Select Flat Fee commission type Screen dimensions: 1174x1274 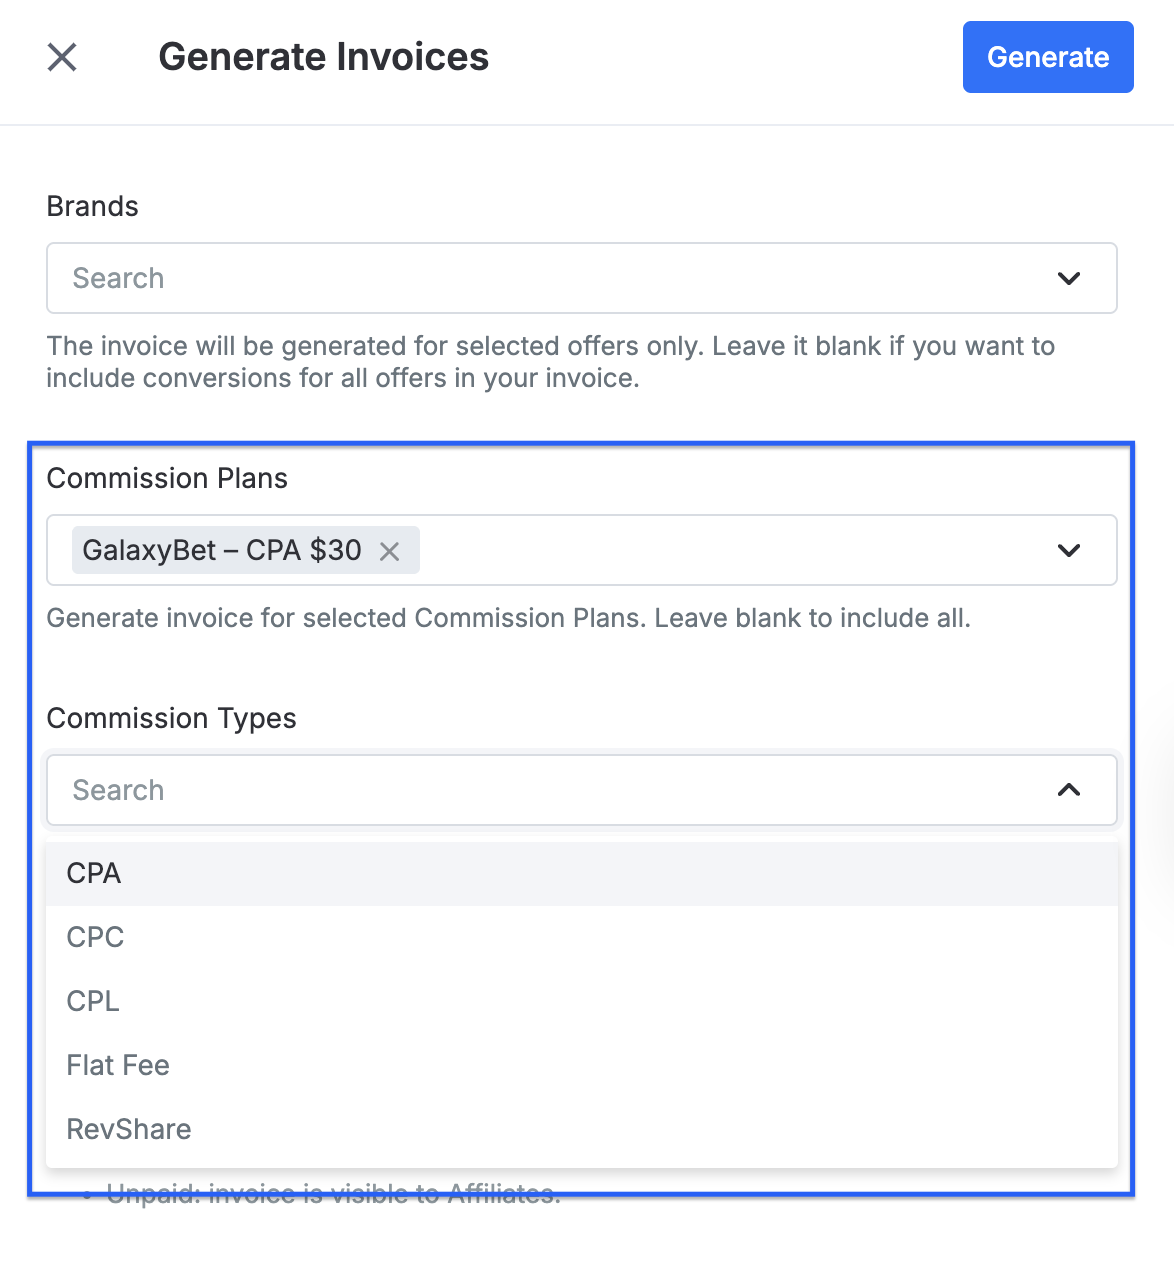tap(582, 1065)
